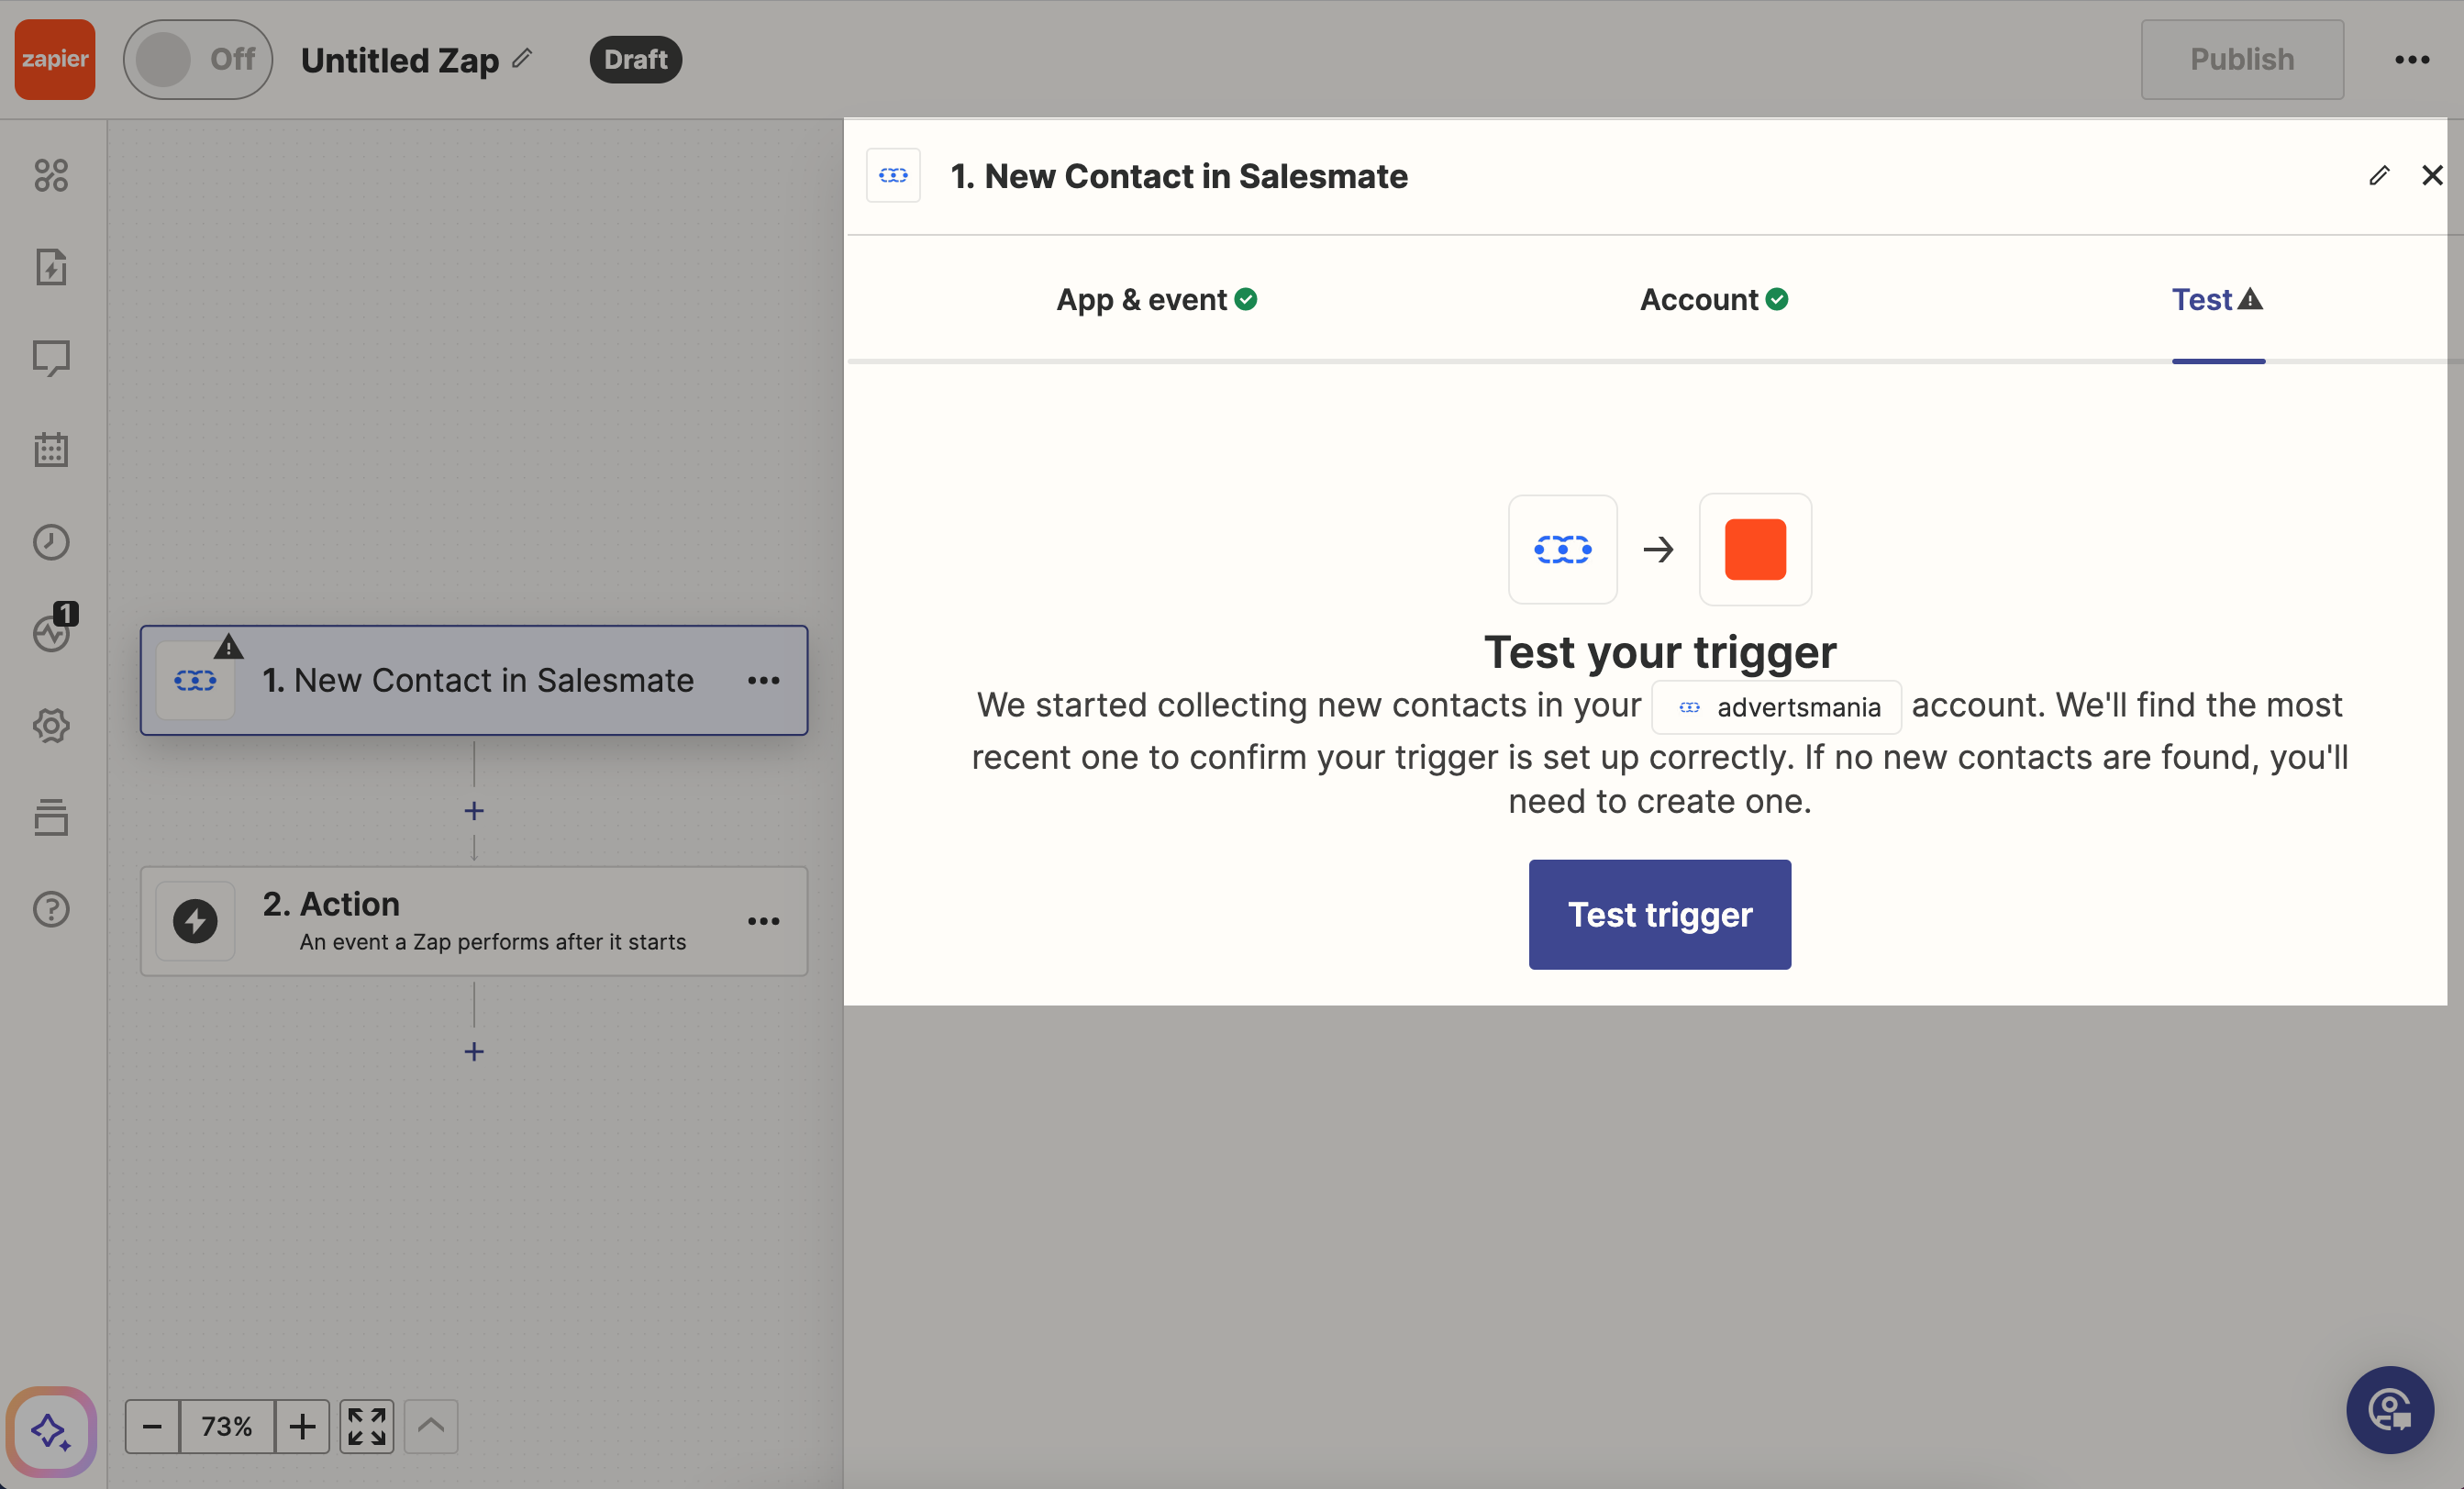The width and height of the screenshot is (2464, 1489).
Task: Click the warning triangle on step 1
Action: point(229,646)
